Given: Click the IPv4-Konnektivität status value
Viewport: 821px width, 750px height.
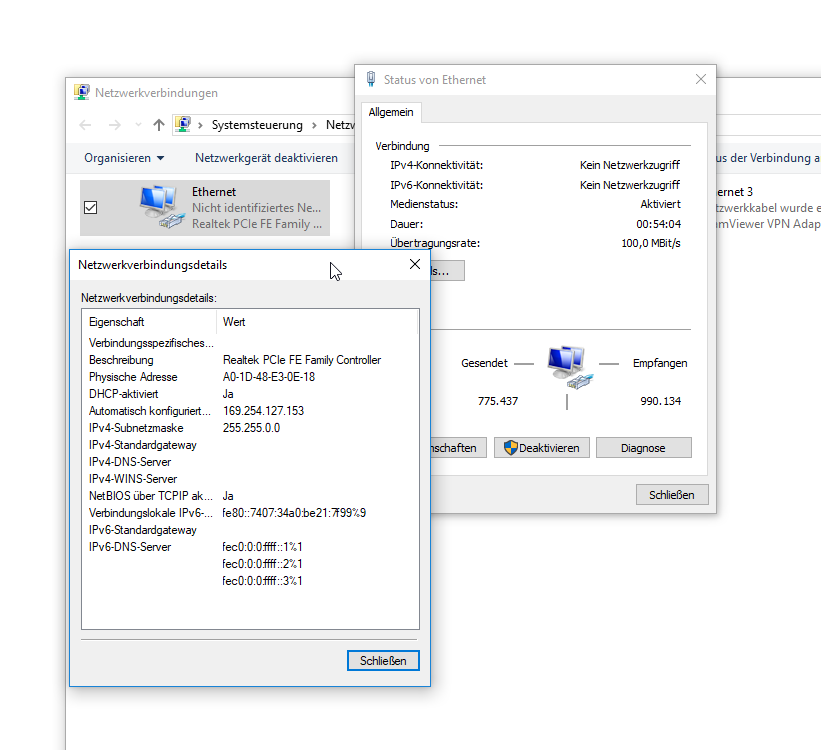Looking at the screenshot, I should [x=630, y=165].
